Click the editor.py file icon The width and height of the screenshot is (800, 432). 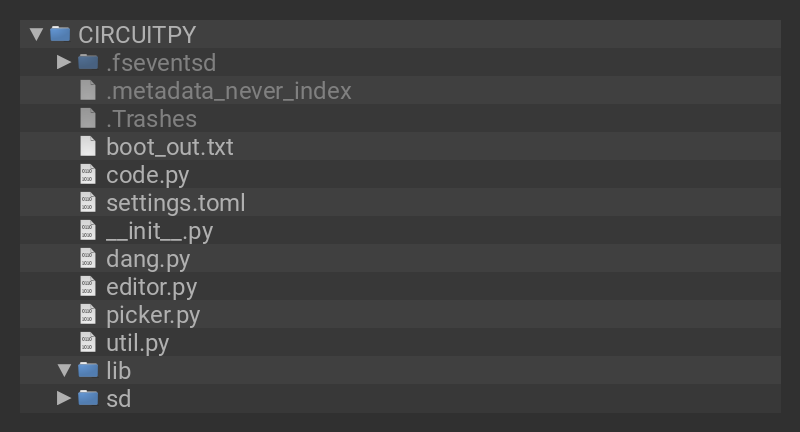point(88,286)
